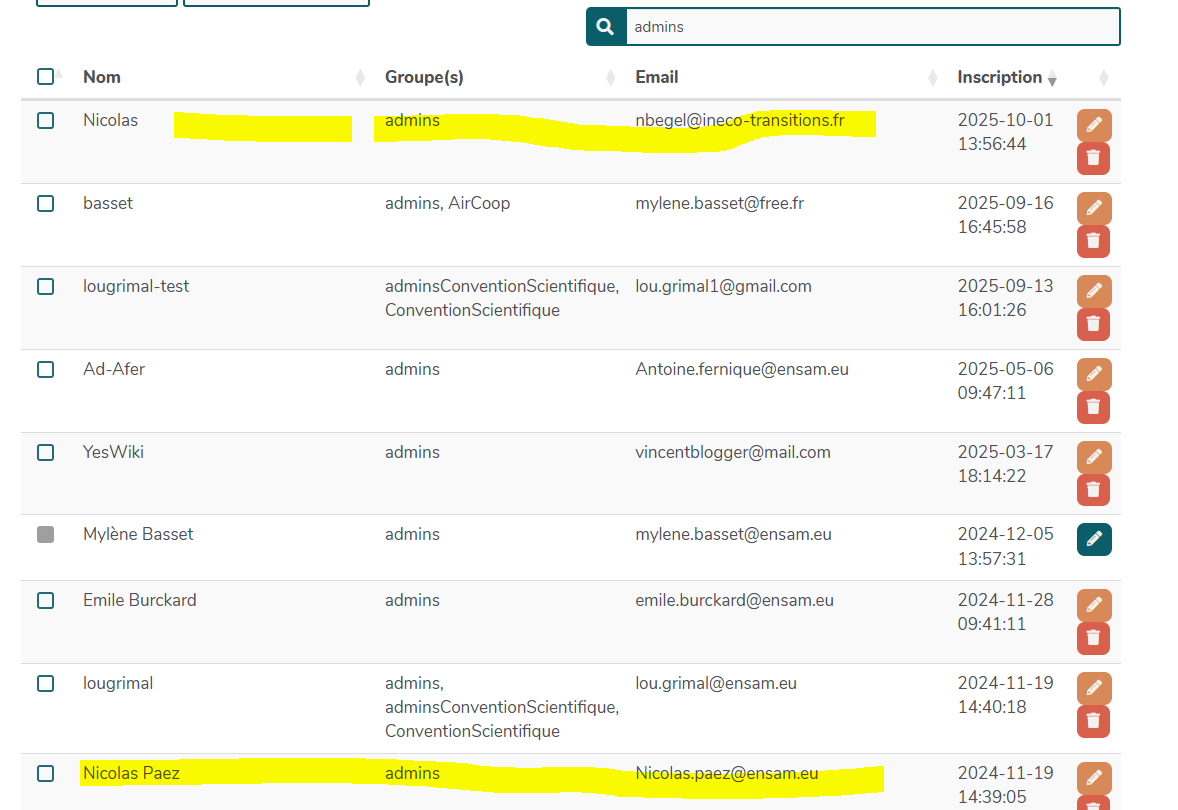Click the search magnifier icon
Screen dimensions: 1178x810
click(x=605, y=27)
